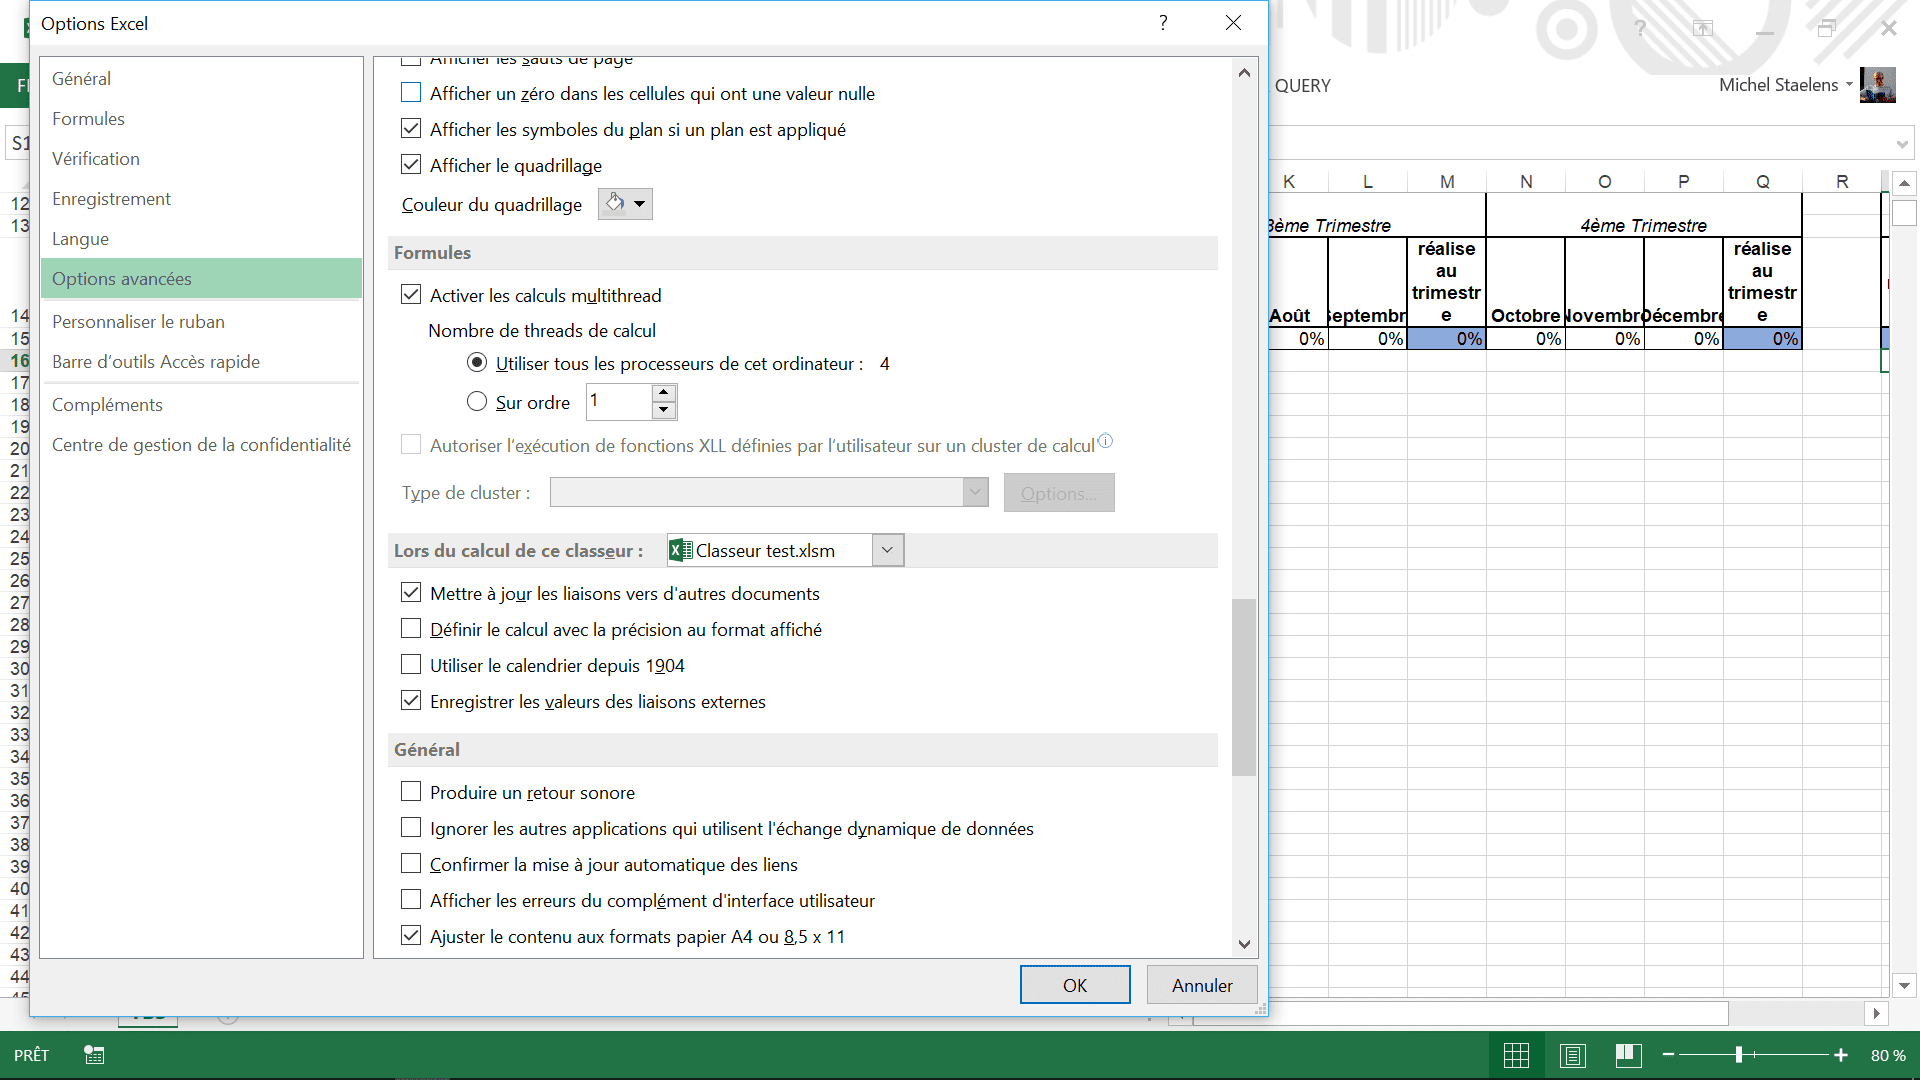Open the Formules options category
Screen dimensions: 1920x1080
coord(88,119)
